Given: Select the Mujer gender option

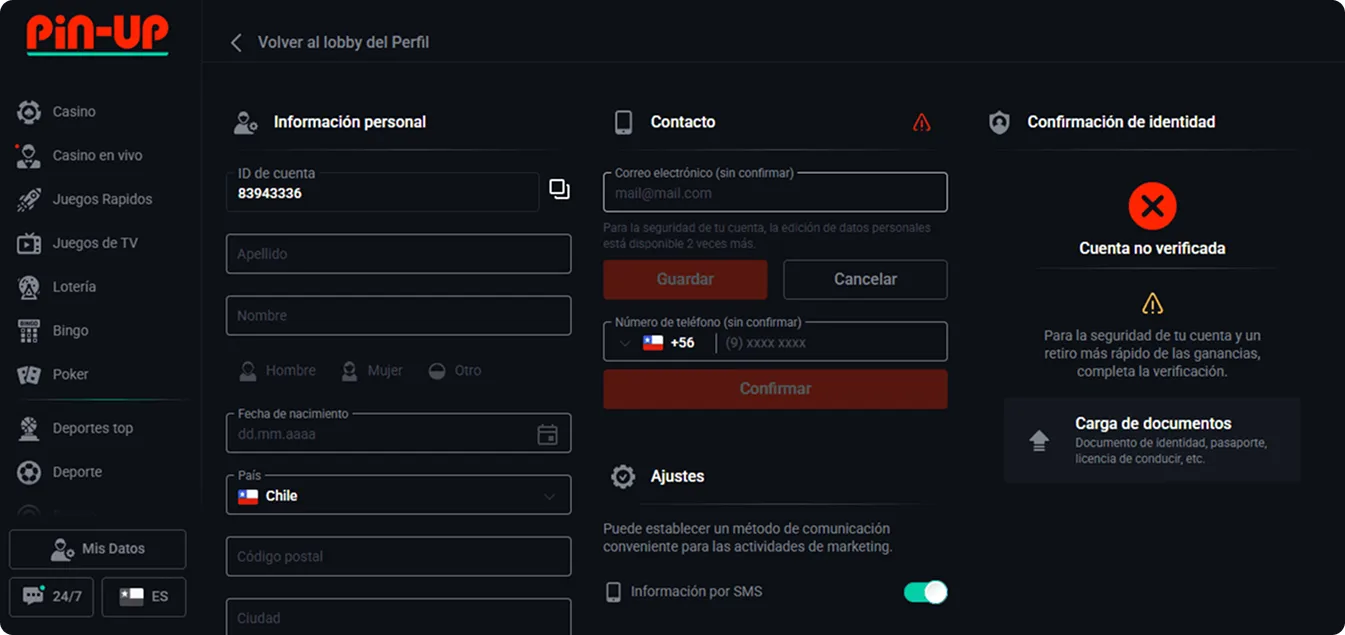Looking at the screenshot, I should (371, 370).
